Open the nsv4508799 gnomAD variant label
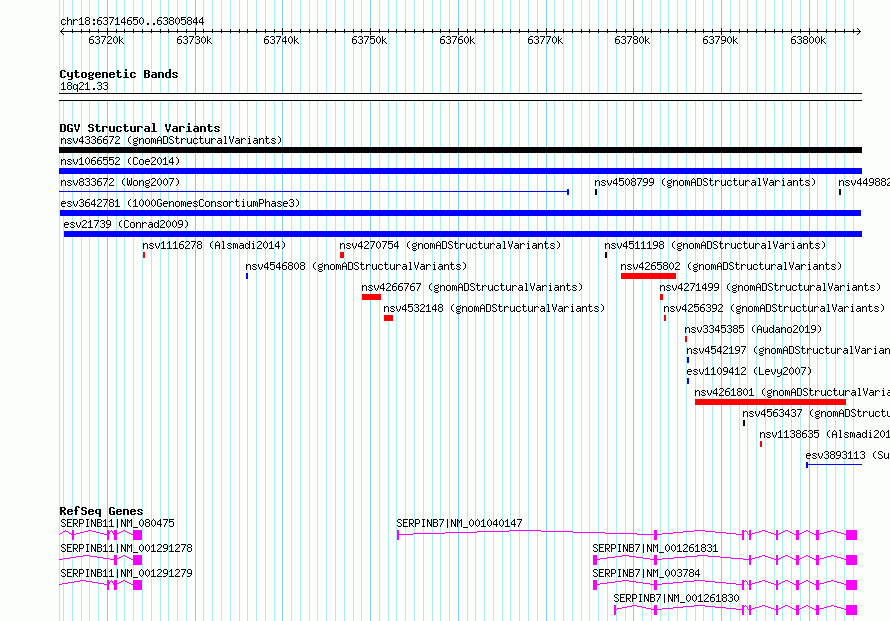890x621 pixels. pos(706,182)
